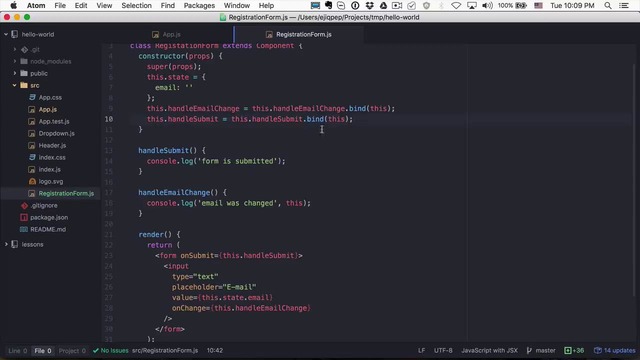This screenshot has height=360, width=640.
Task: Expand the .git folder
Action: (15, 49)
